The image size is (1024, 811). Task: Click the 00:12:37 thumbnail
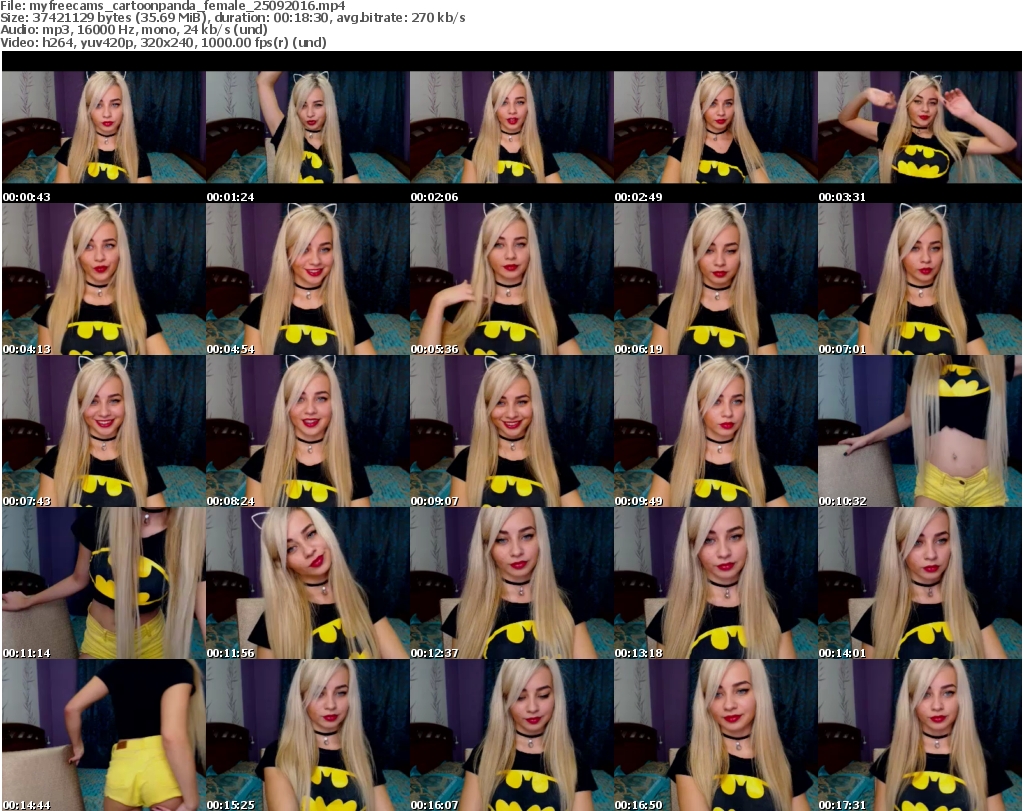pyautogui.click(x=511, y=583)
